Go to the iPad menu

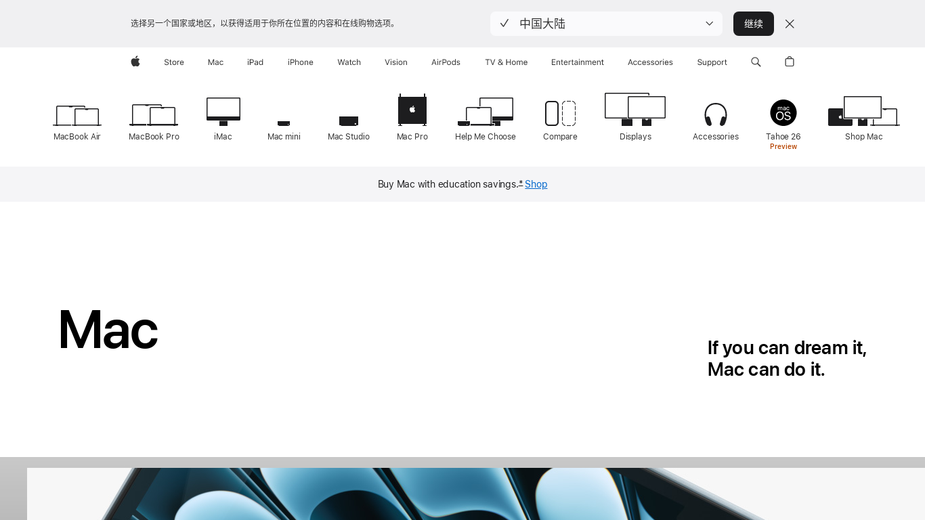(x=255, y=62)
